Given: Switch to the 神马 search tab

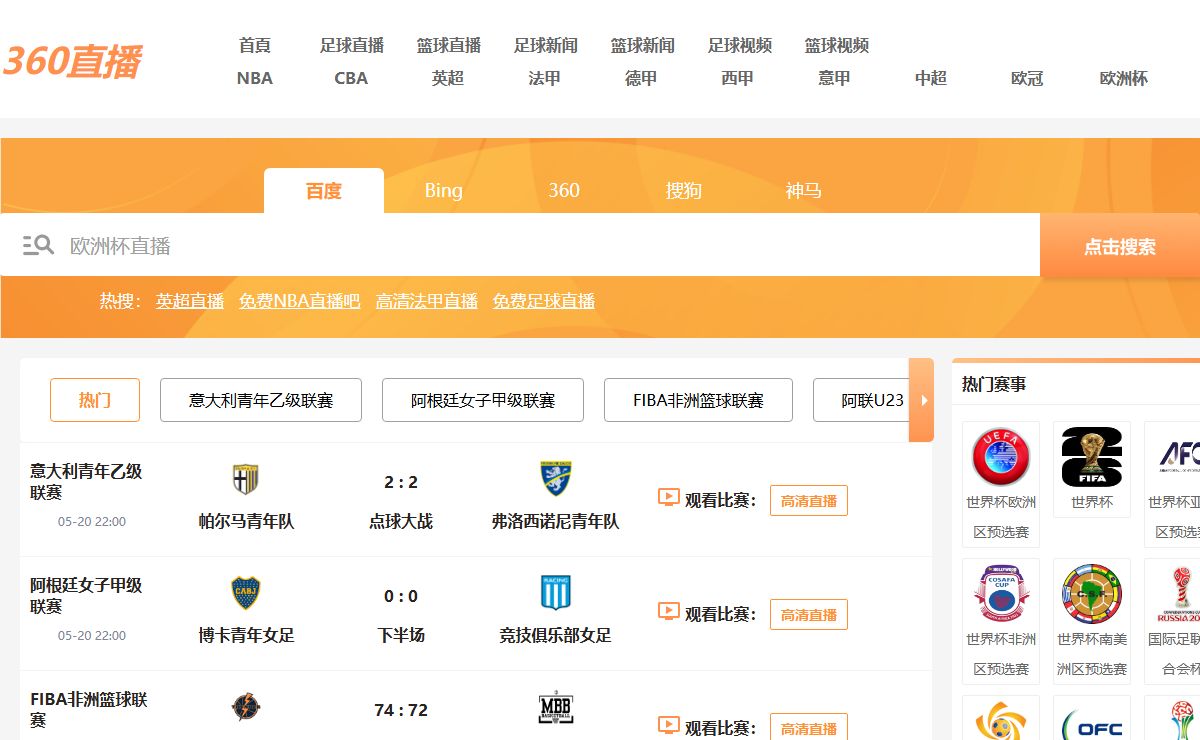Looking at the screenshot, I should 804,190.
